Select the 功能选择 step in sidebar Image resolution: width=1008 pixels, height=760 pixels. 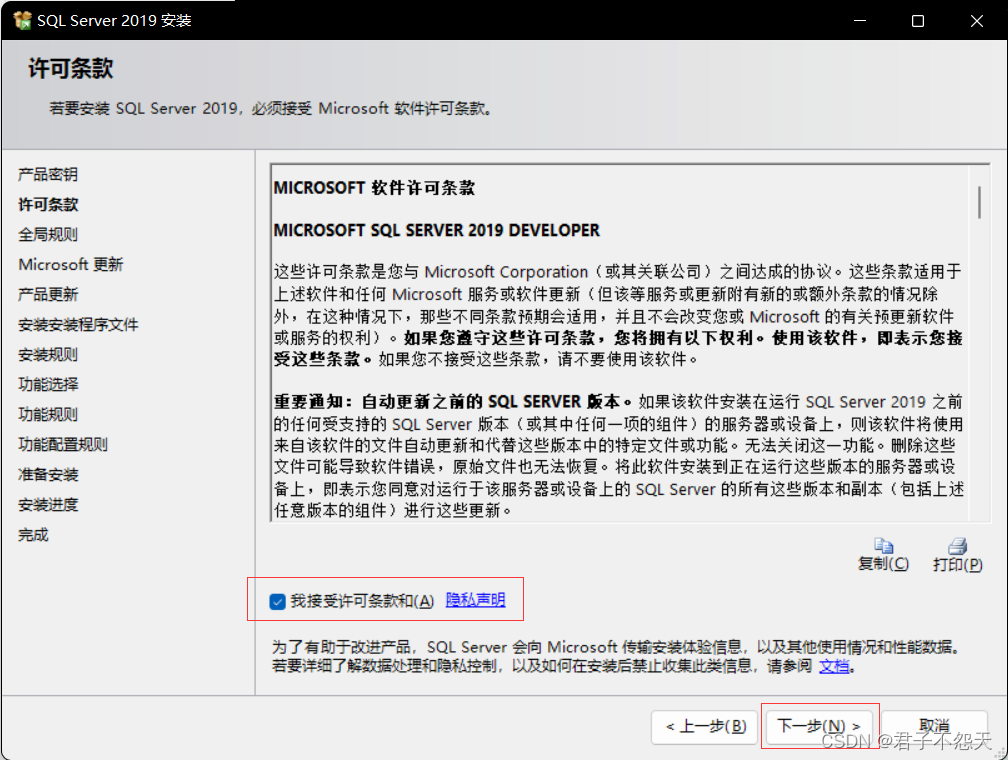pyautogui.click(x=48, y=385)
